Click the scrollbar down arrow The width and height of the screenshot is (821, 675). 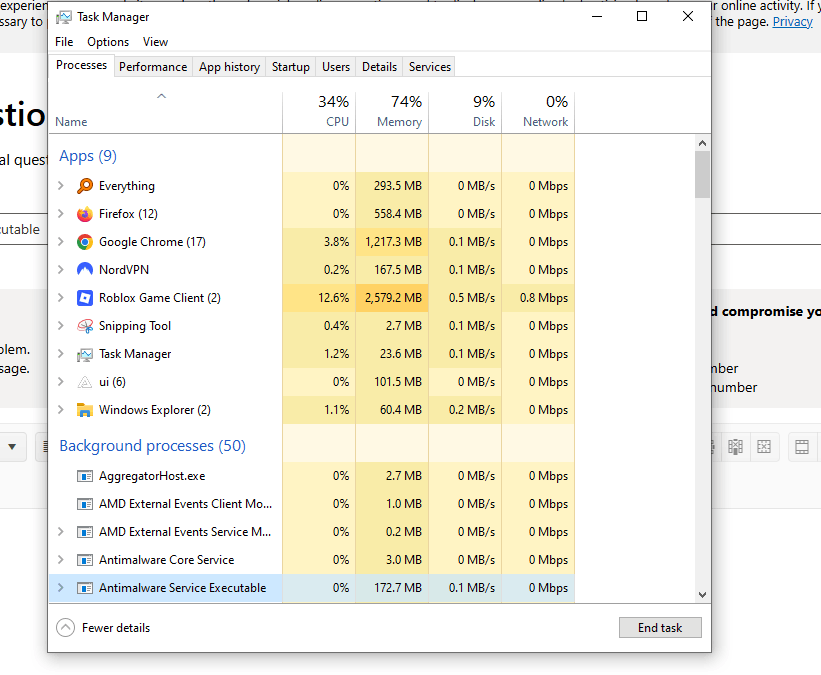(x=702, y=594)
